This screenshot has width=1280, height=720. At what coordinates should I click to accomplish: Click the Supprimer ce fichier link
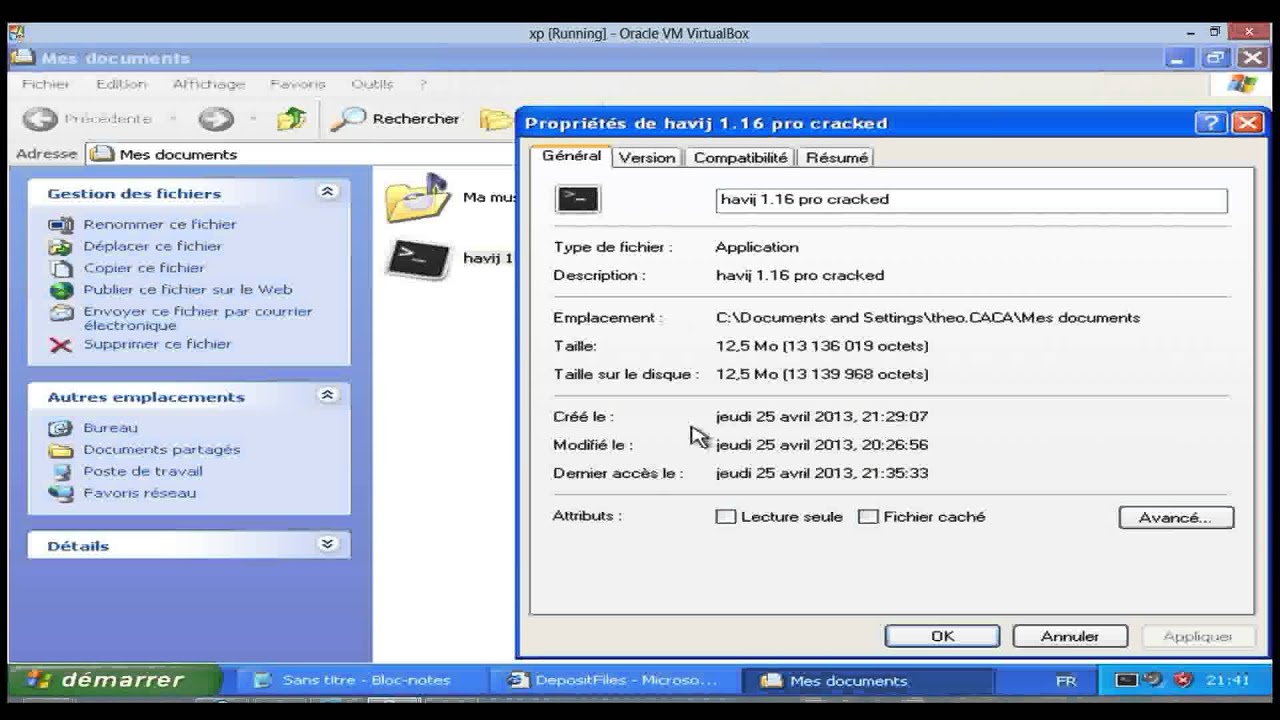pos(157,344)
